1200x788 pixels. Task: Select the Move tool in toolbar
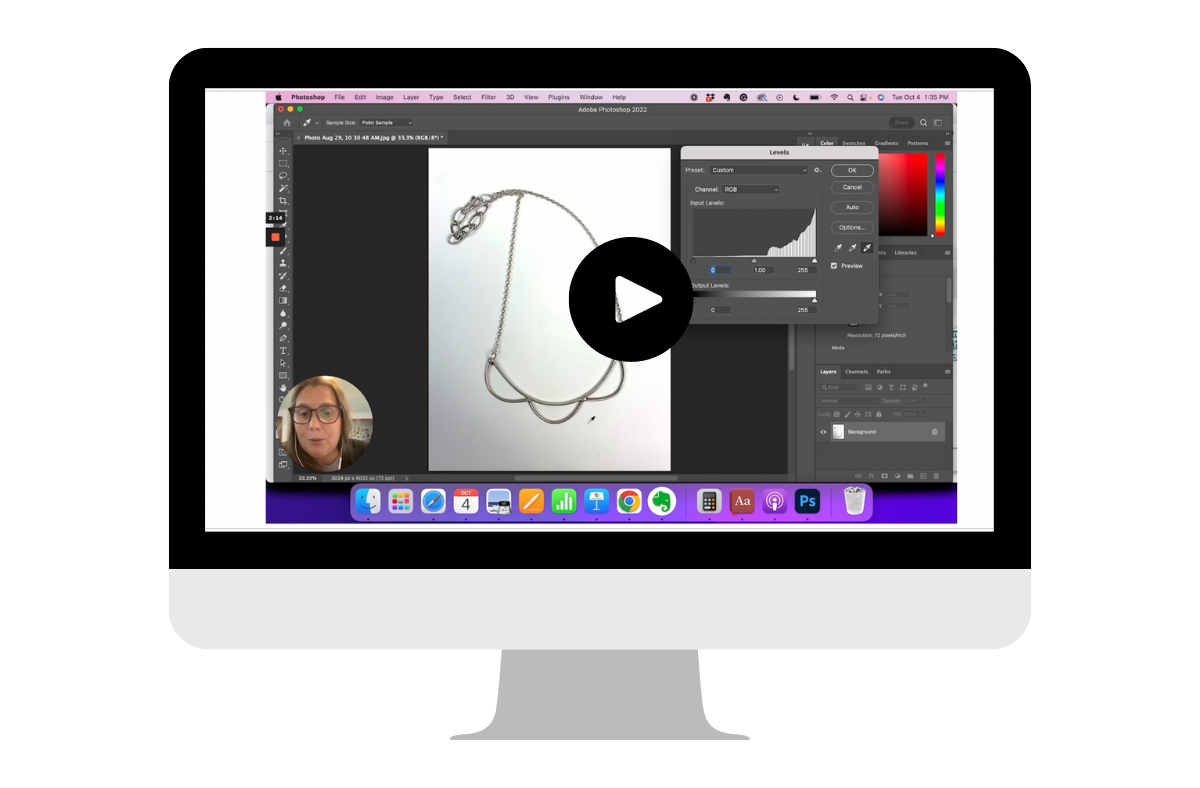pos(283,151)
